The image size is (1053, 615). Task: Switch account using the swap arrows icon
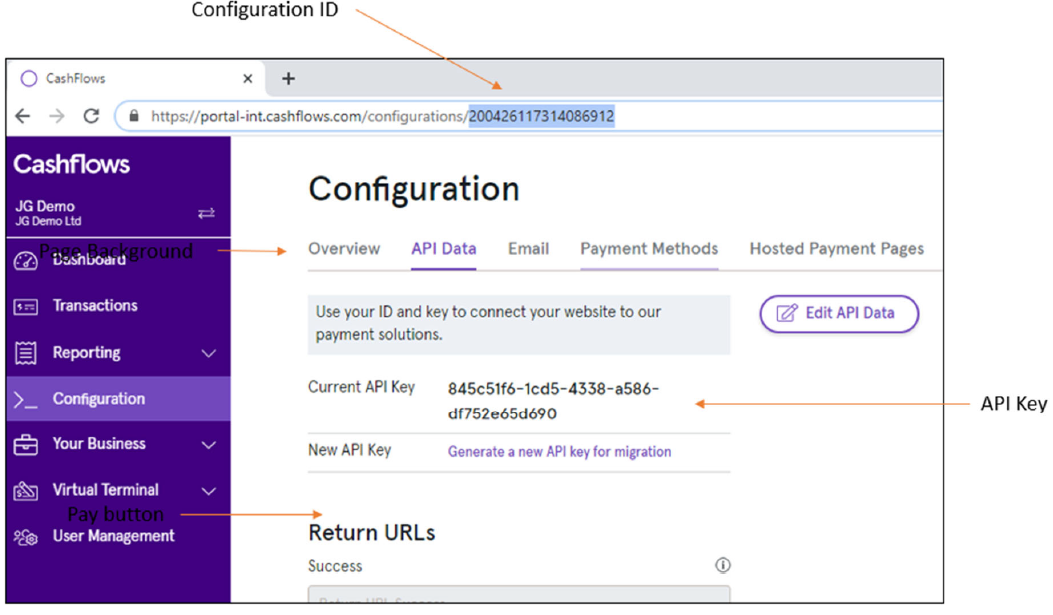click(x=206, y=214)
